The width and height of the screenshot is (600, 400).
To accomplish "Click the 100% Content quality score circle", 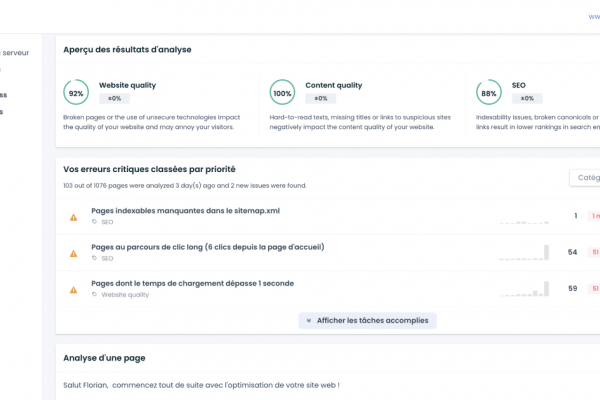I will tap(282, 92).
